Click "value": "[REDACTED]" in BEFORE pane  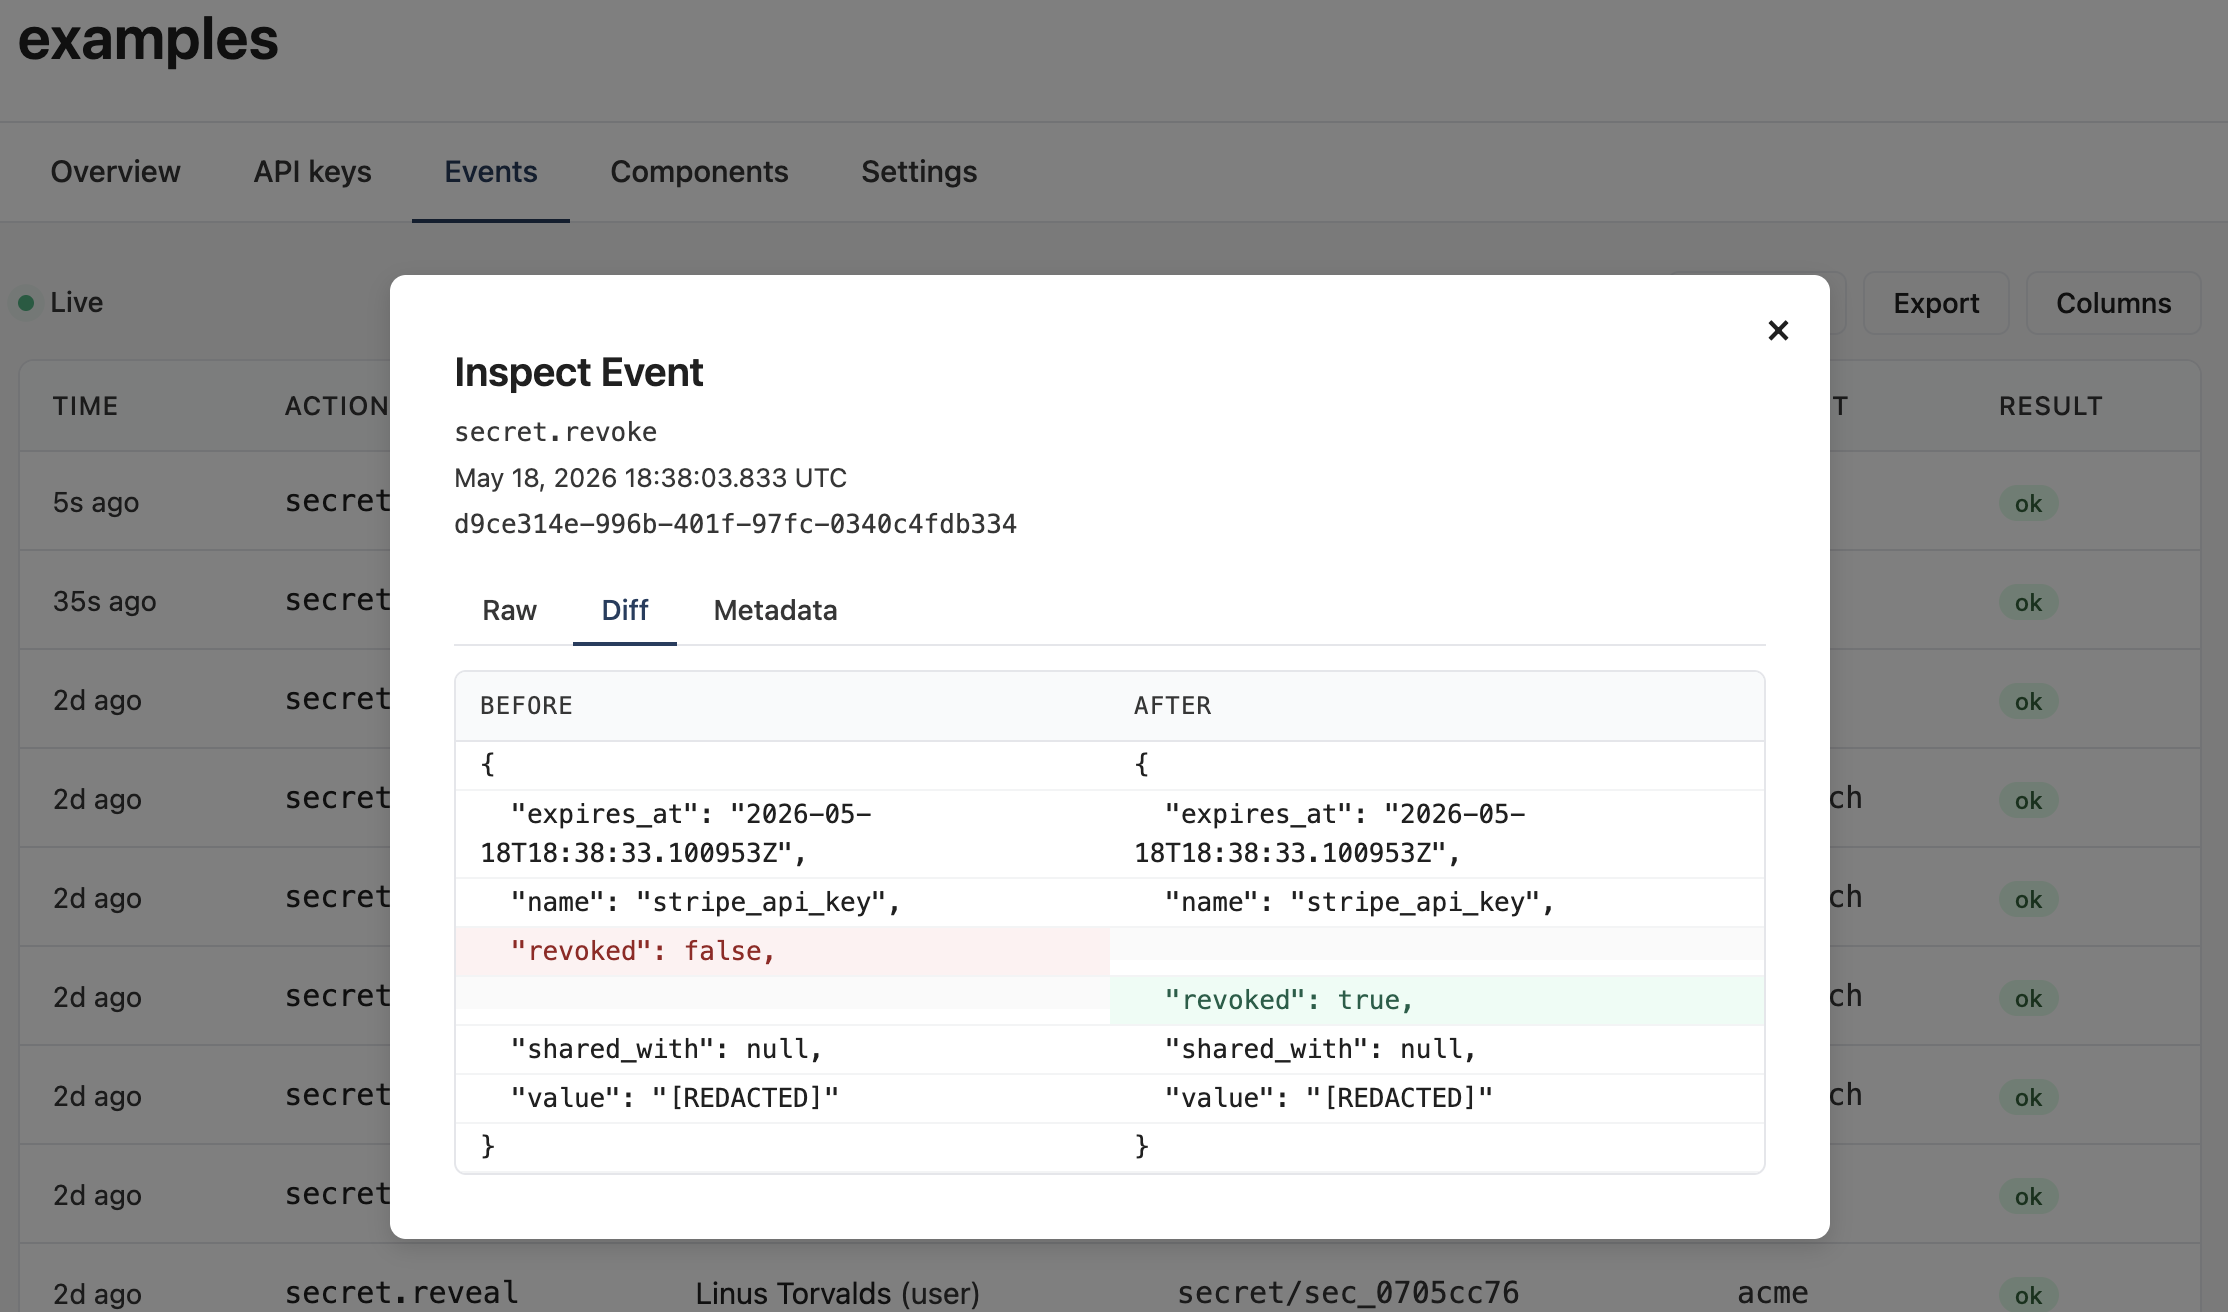tap(674, 1098)
